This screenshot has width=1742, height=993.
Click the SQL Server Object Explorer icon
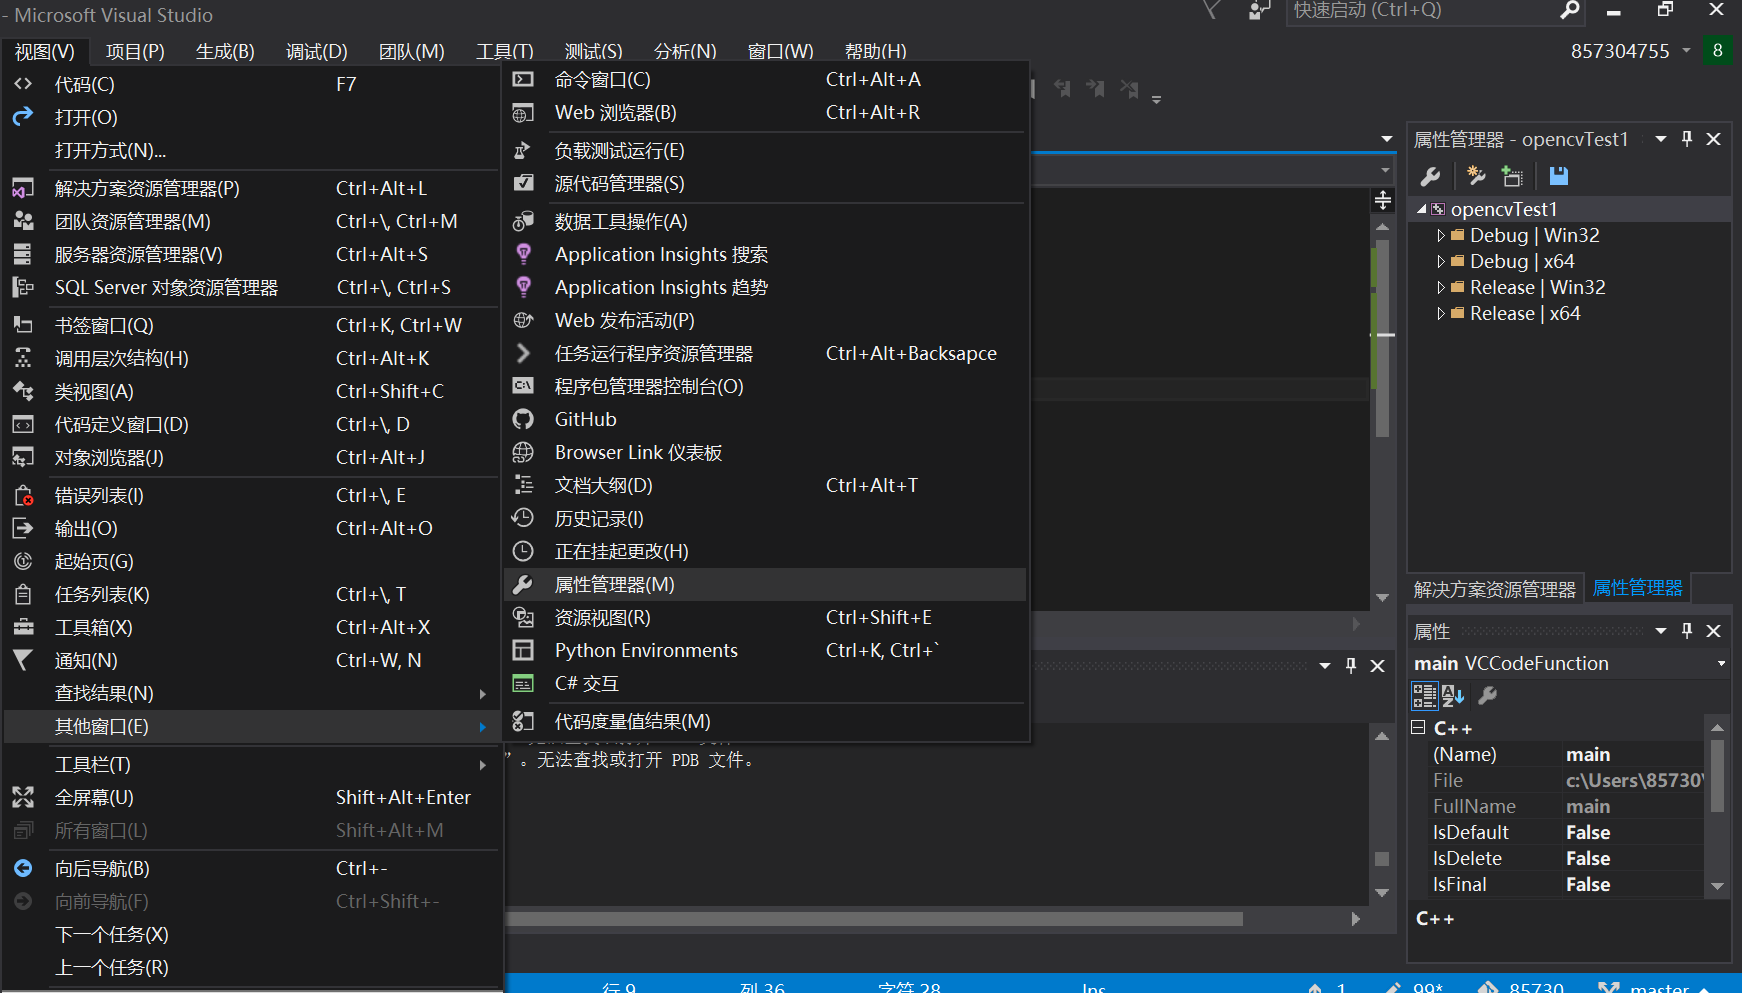tap(23, 287)
